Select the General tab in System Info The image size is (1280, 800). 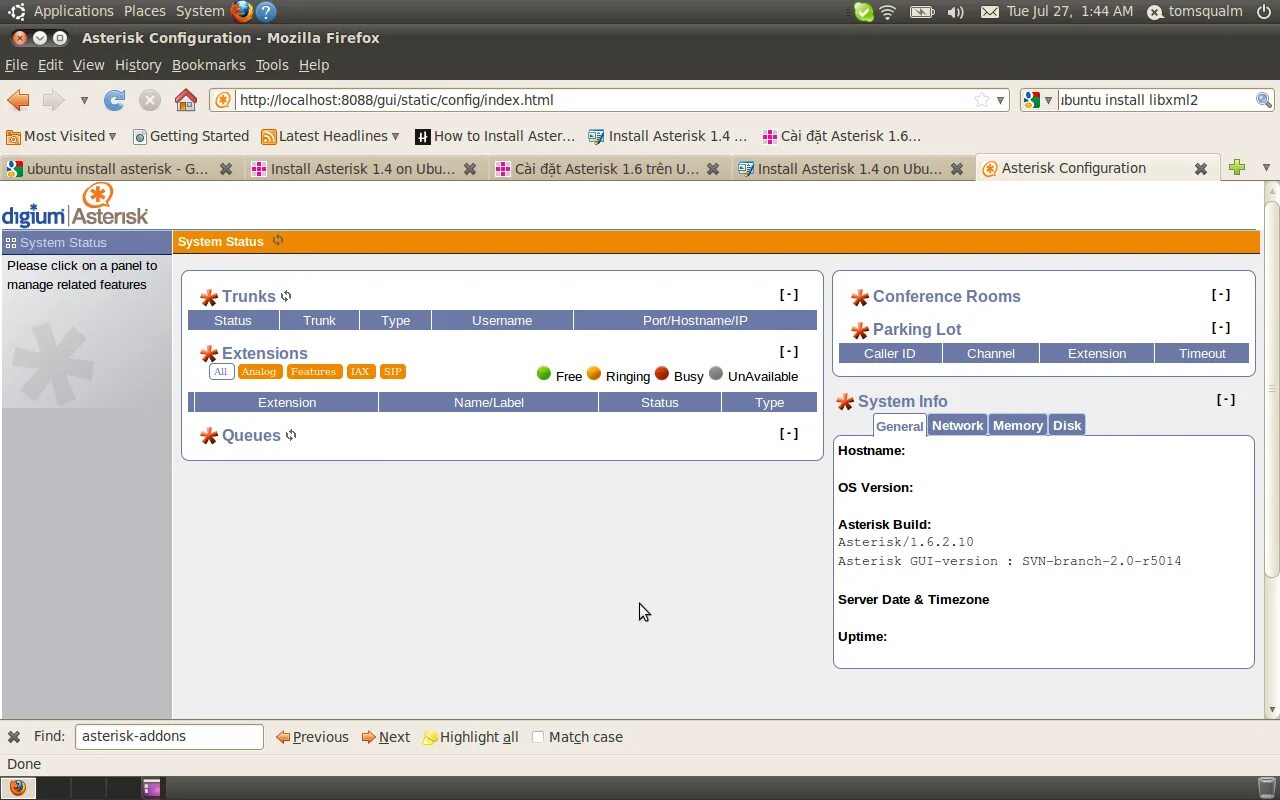coord(899,426)
